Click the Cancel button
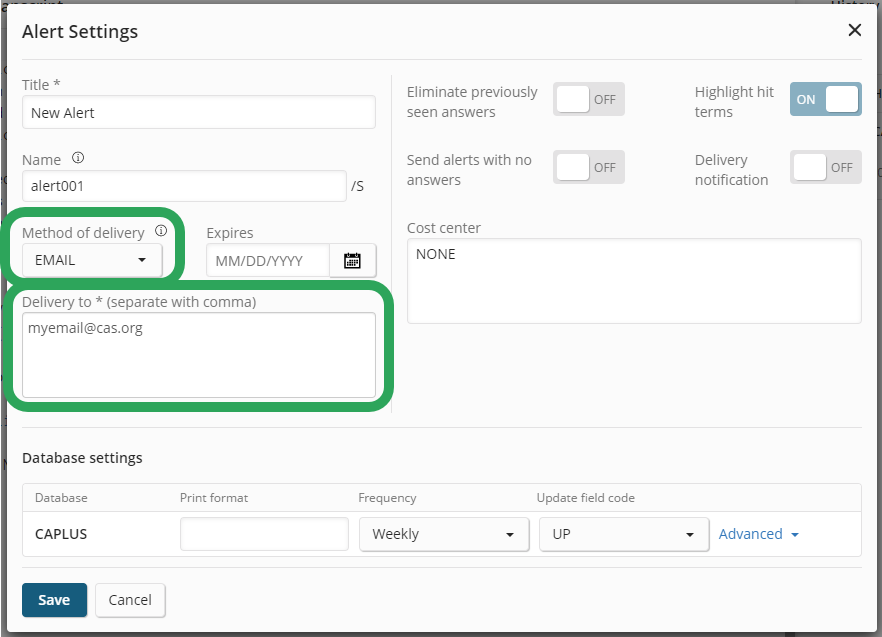 (x=130, y=600)
